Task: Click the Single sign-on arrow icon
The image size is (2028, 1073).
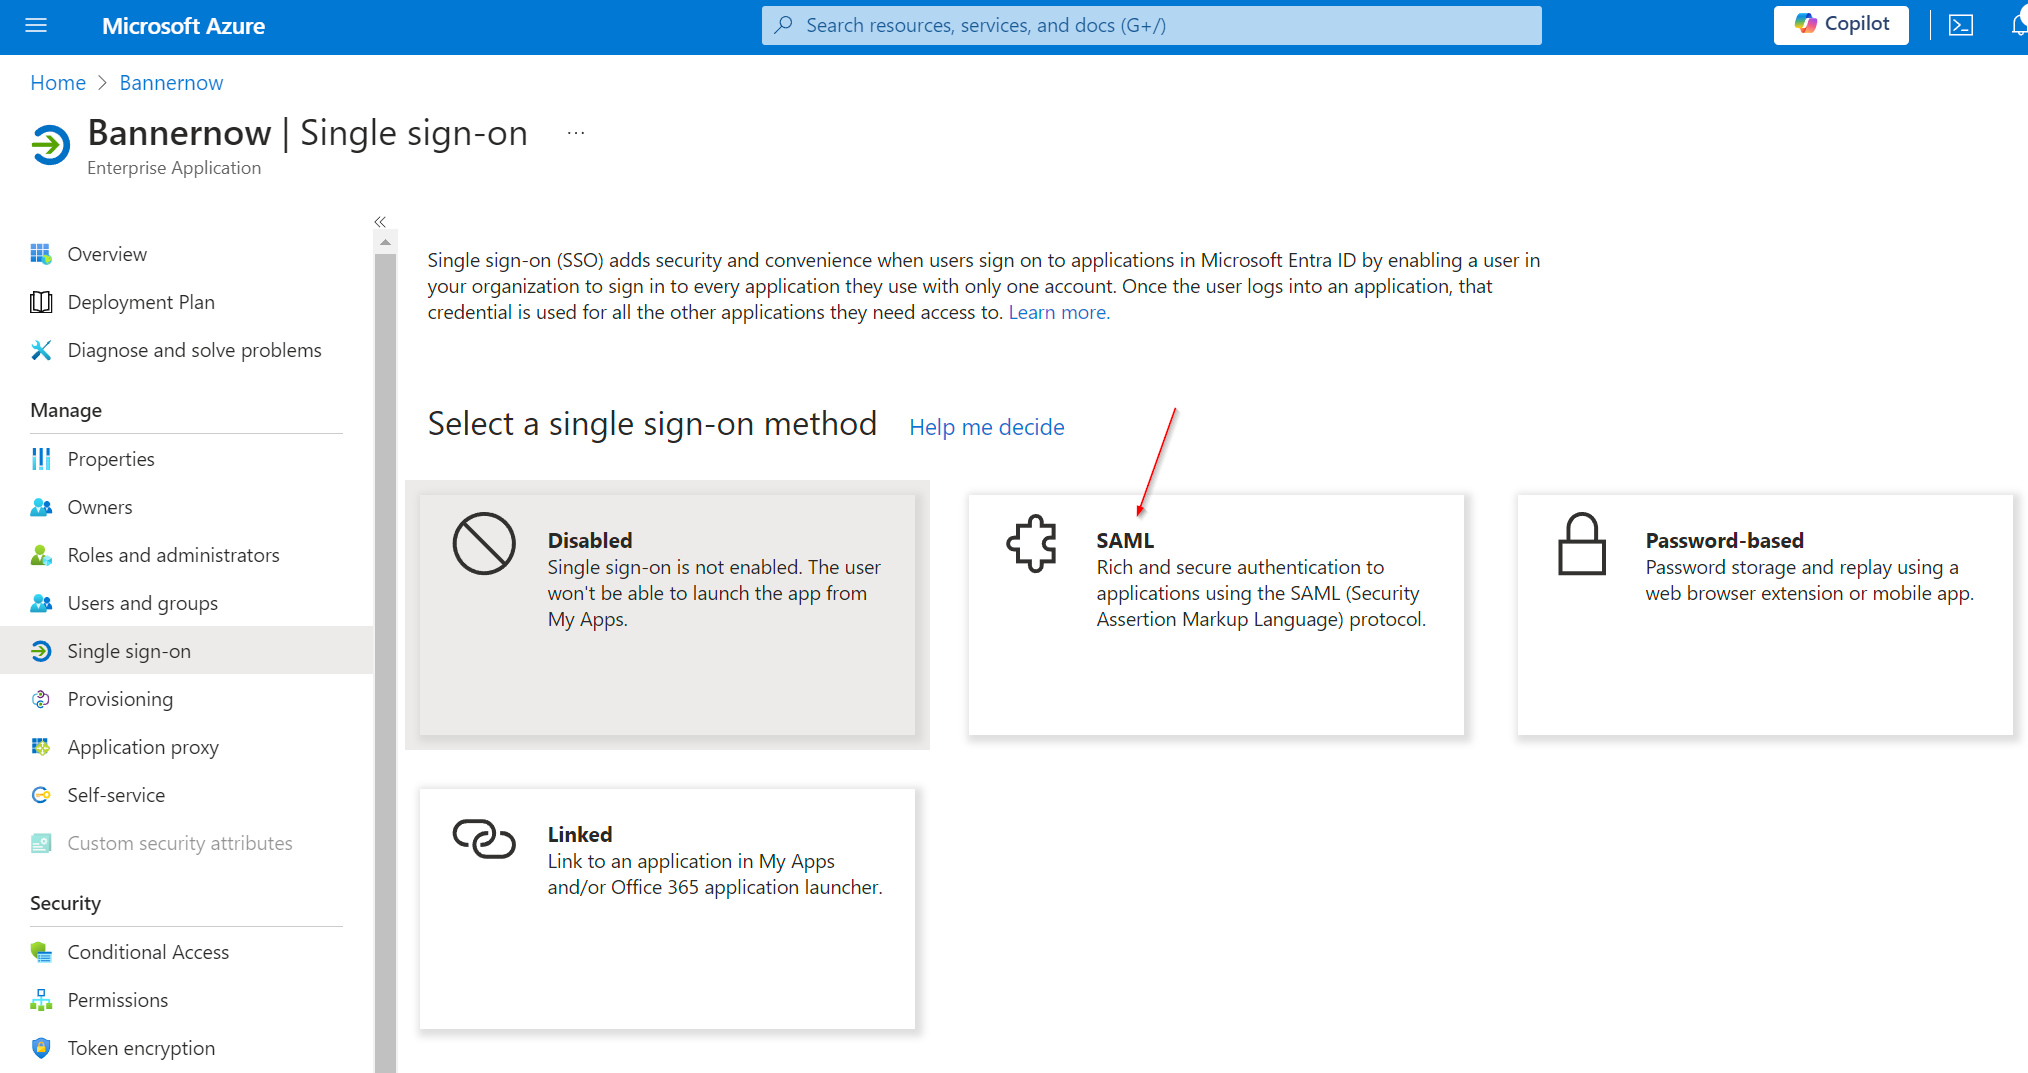Action: pos(41,651)
